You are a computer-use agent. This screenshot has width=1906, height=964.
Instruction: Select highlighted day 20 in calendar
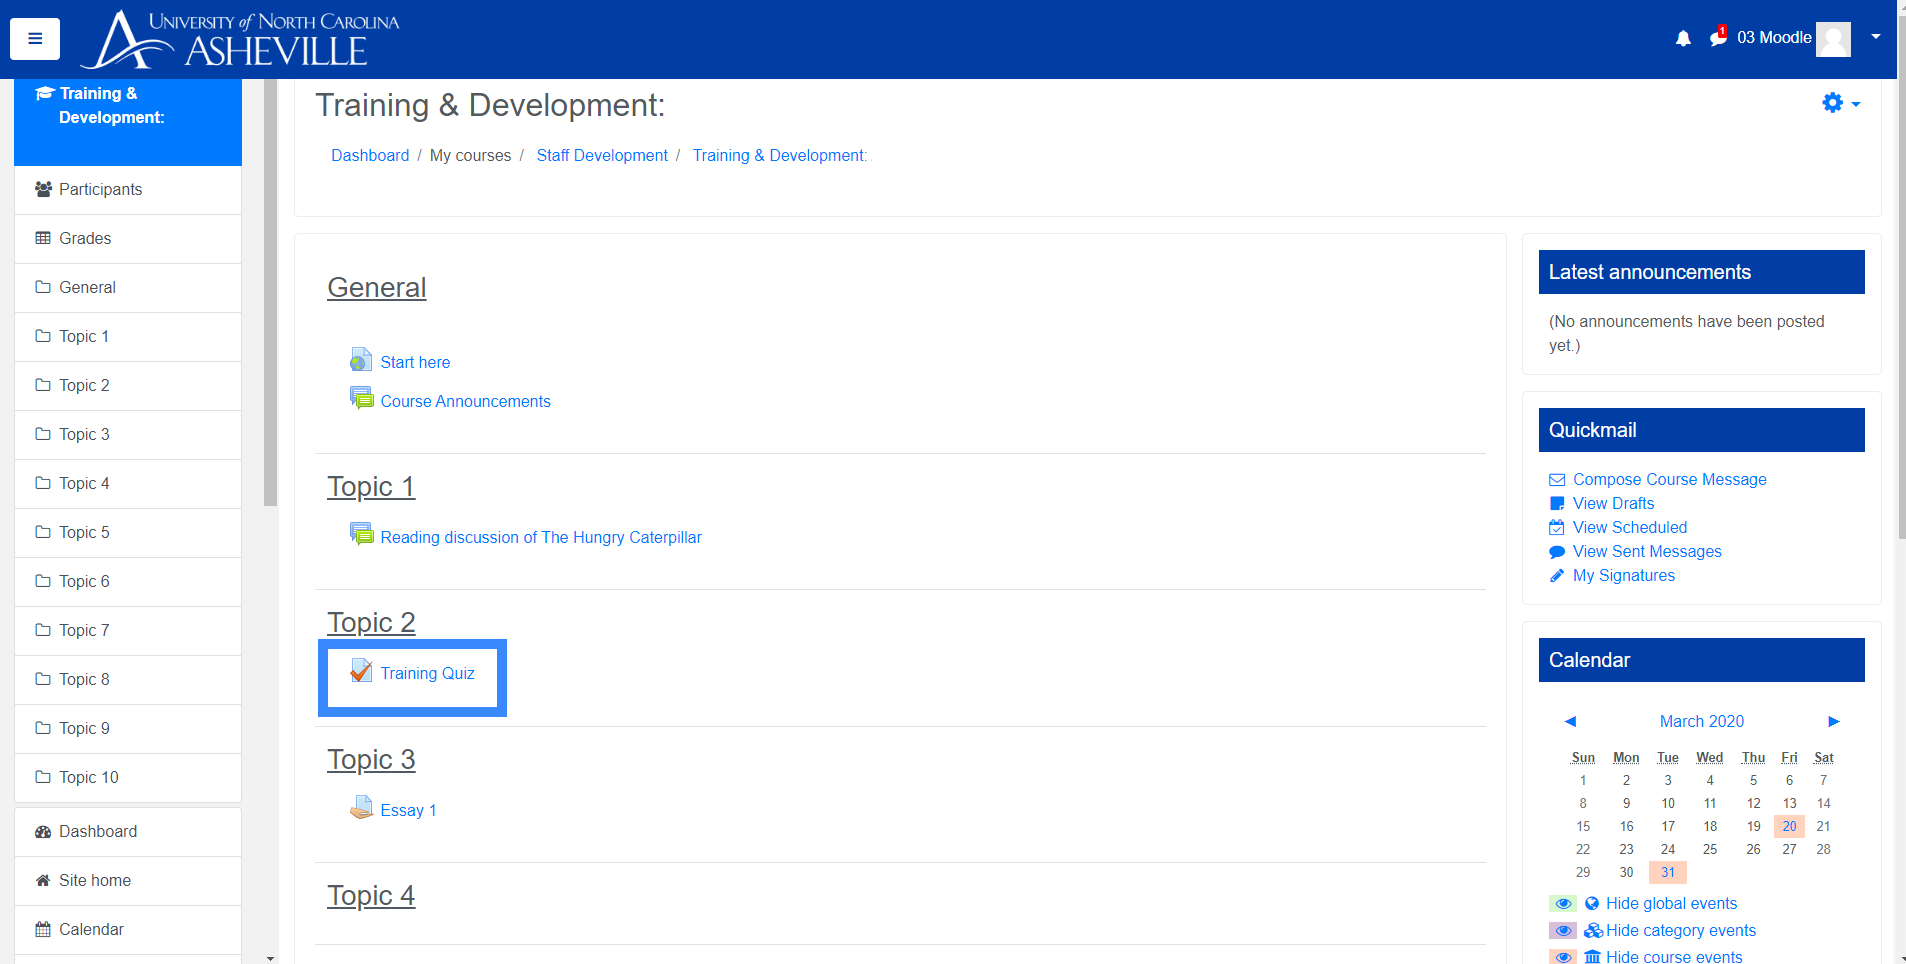point(1789,826)
